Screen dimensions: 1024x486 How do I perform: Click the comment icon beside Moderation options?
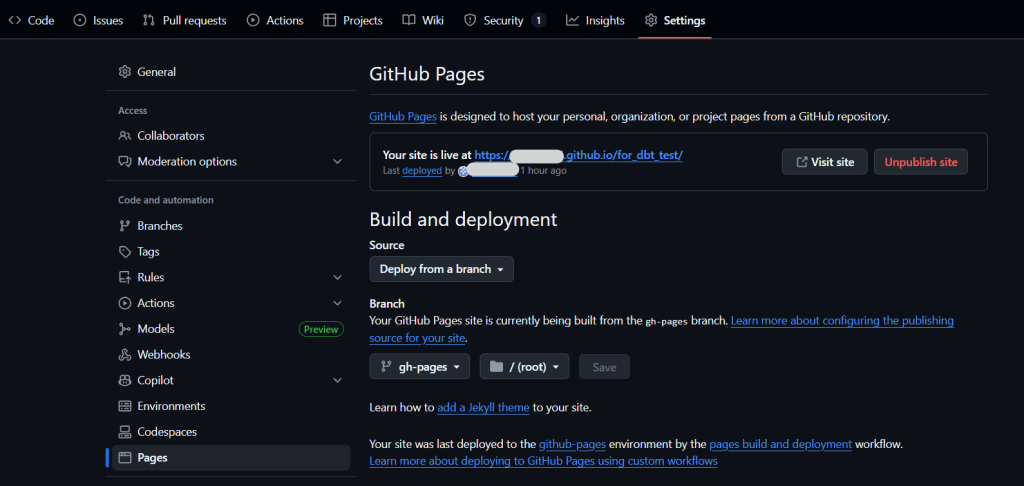[x=125, y=161]
